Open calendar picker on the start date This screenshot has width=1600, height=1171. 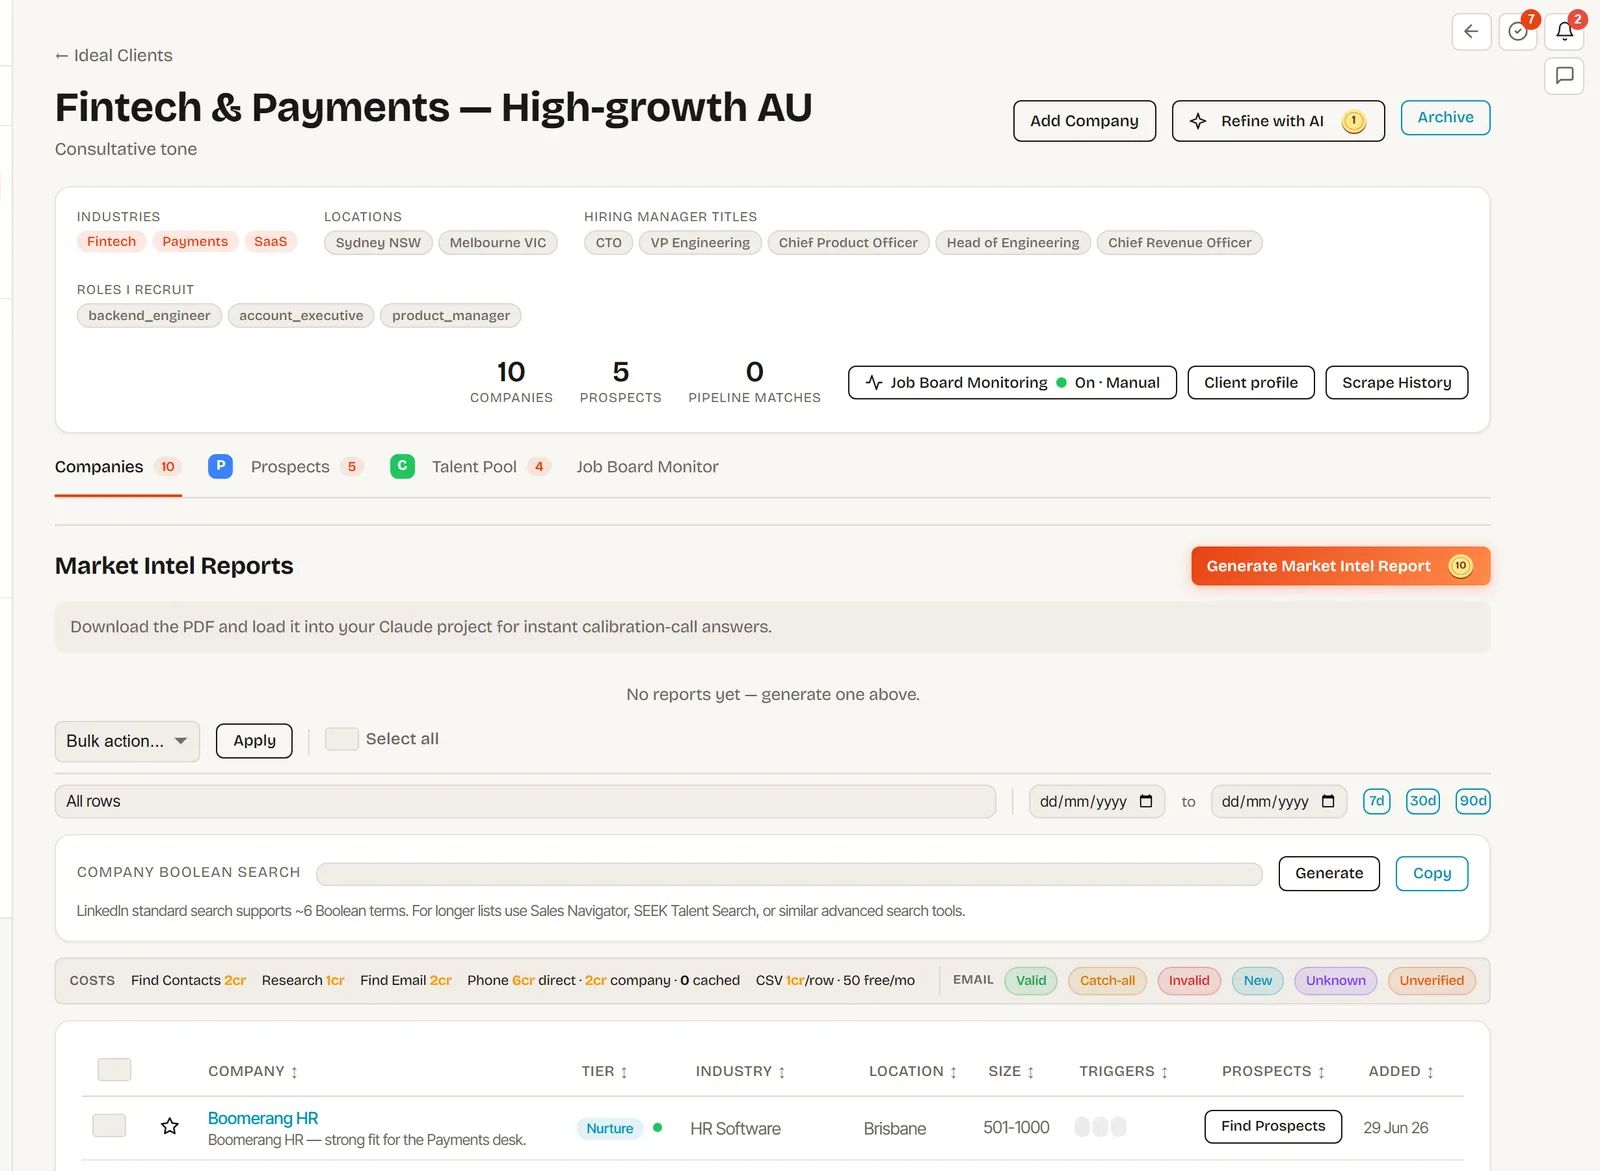tap(1146, 802)
